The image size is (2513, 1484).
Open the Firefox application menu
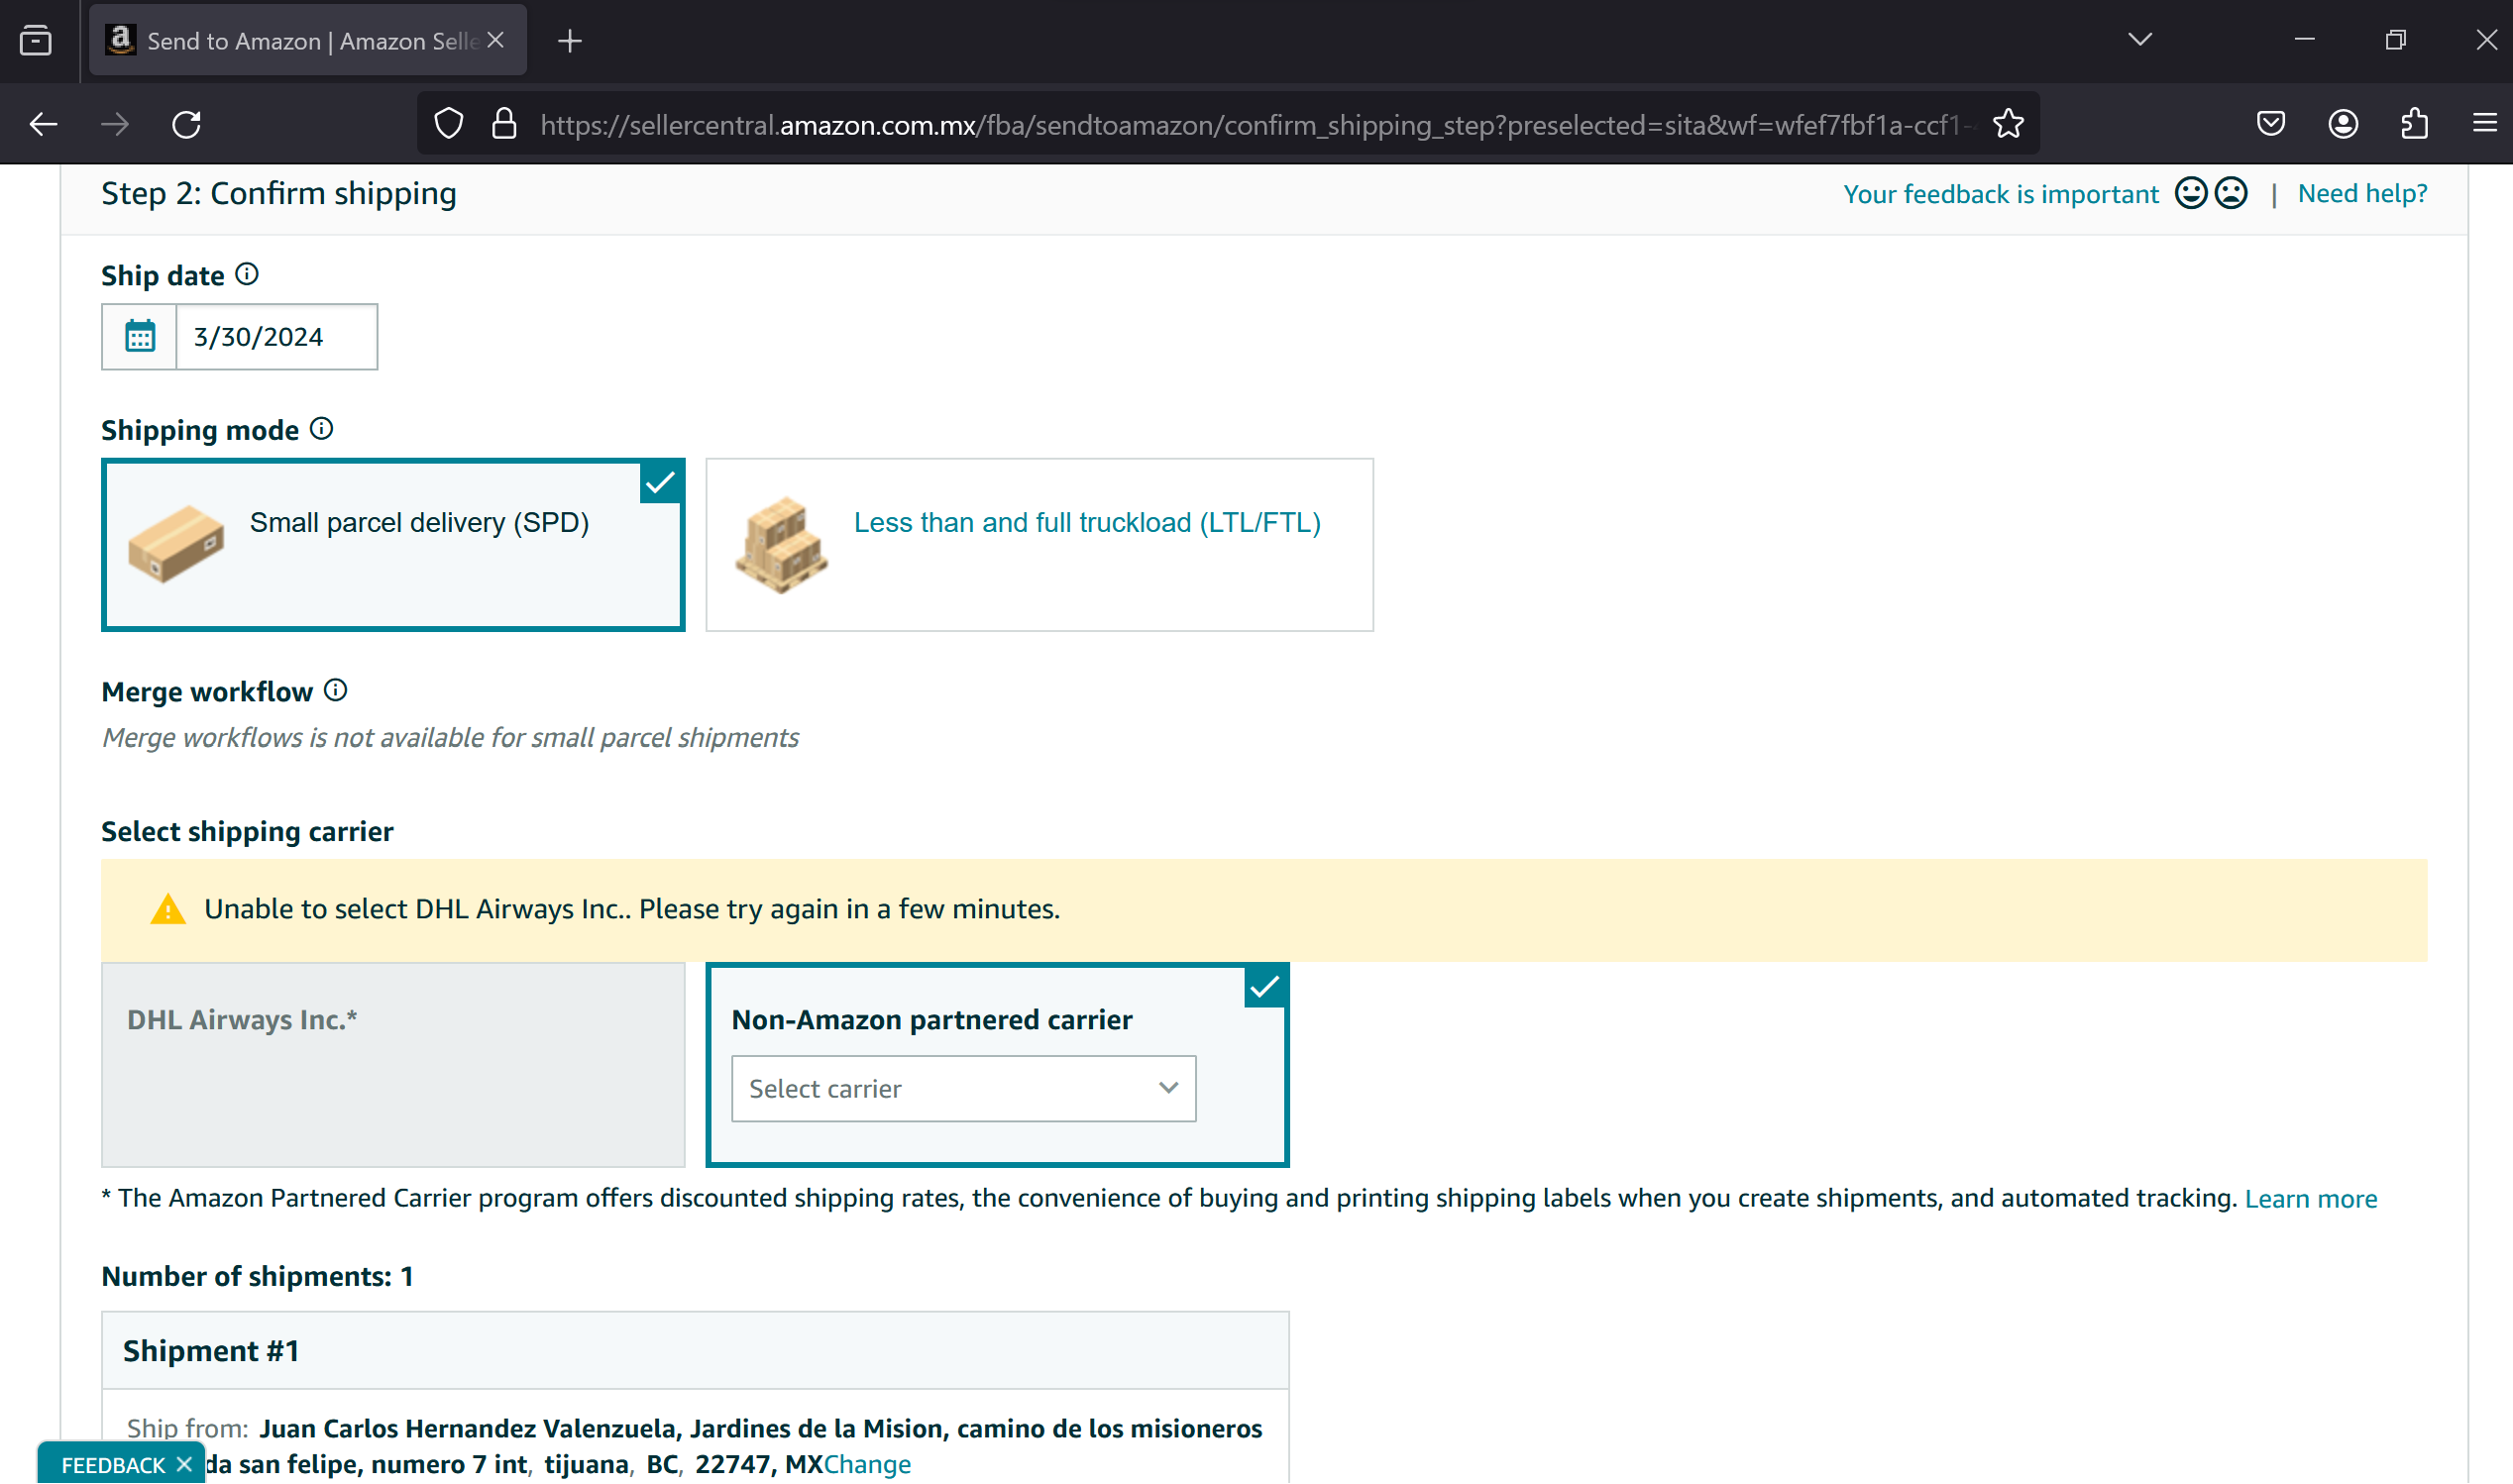(x=2485, y=124)
